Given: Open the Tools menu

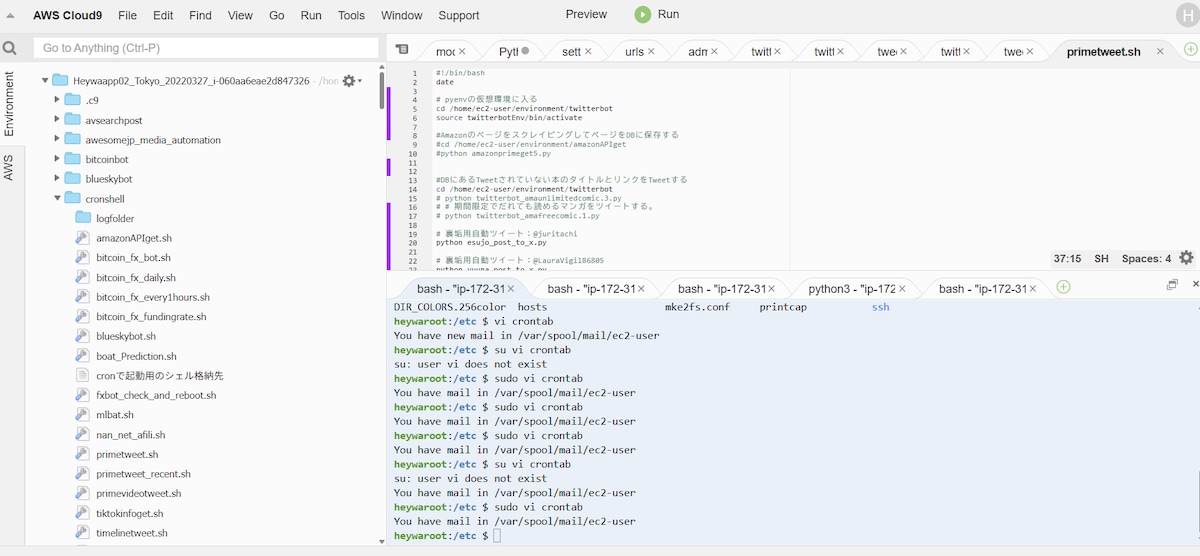Looking at the screenshot, I should pyautogui.click(x=351, y=15).
